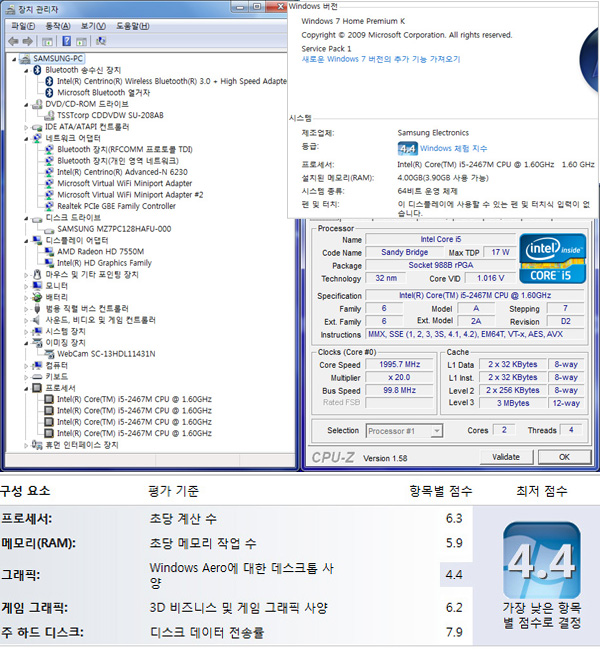
Task: Click the Sandy Bridge code name value
Action: pyautogui.click(x=404, y=252)
